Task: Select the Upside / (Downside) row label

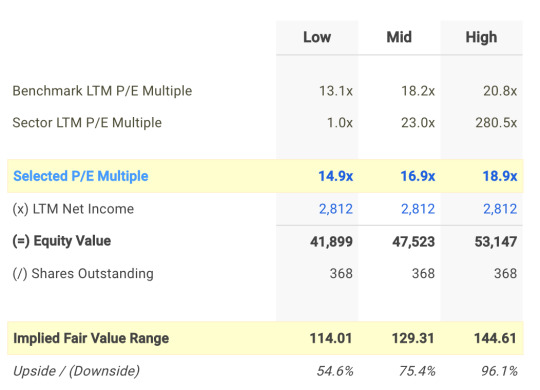Action: point(76,371)
